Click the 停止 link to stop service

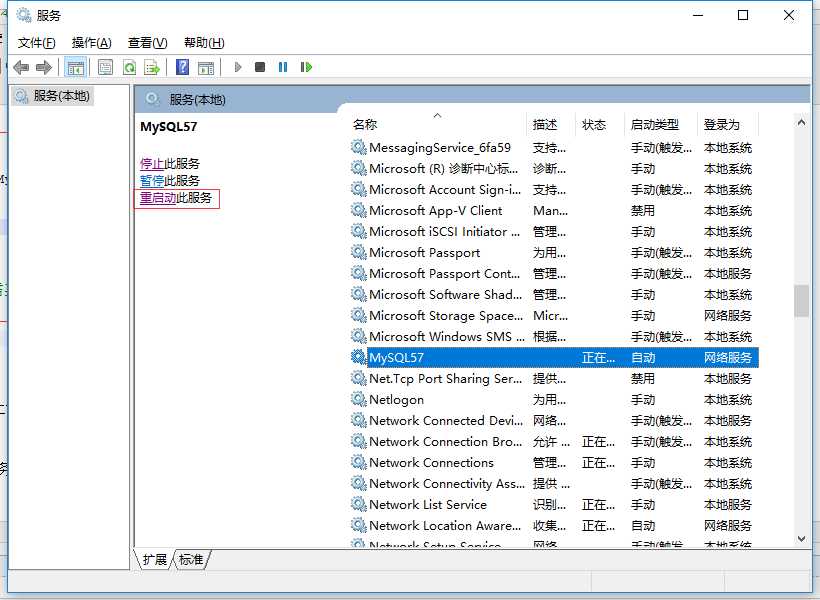pyautogui.click(x=152, y=164)
